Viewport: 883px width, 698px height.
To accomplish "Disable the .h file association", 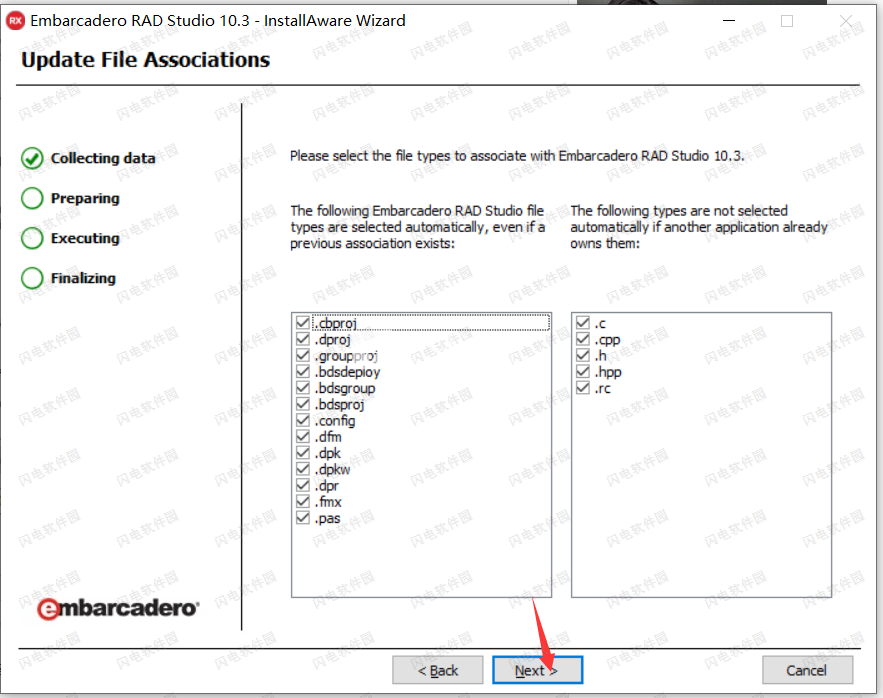I will click(583, 355).
